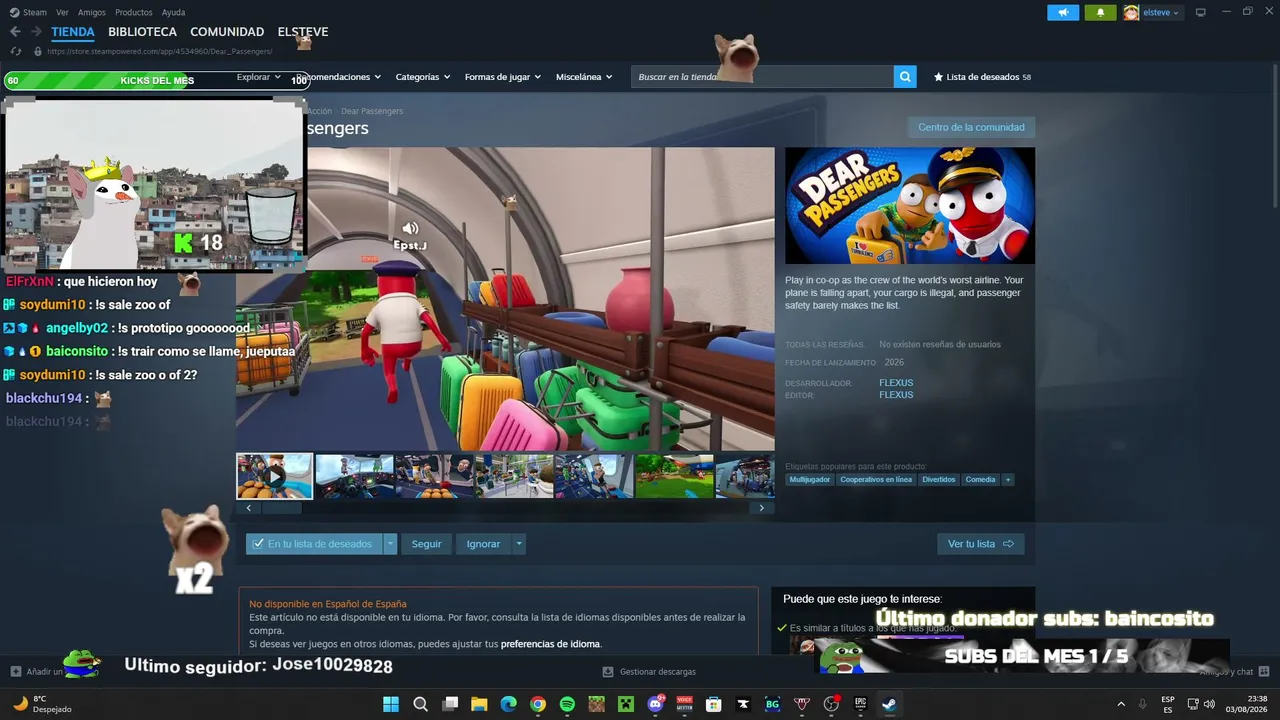This screenshot has width=1280, height=720.
Task: Open 'preferencias de idioma' link
Action: [x=550, y=644]
